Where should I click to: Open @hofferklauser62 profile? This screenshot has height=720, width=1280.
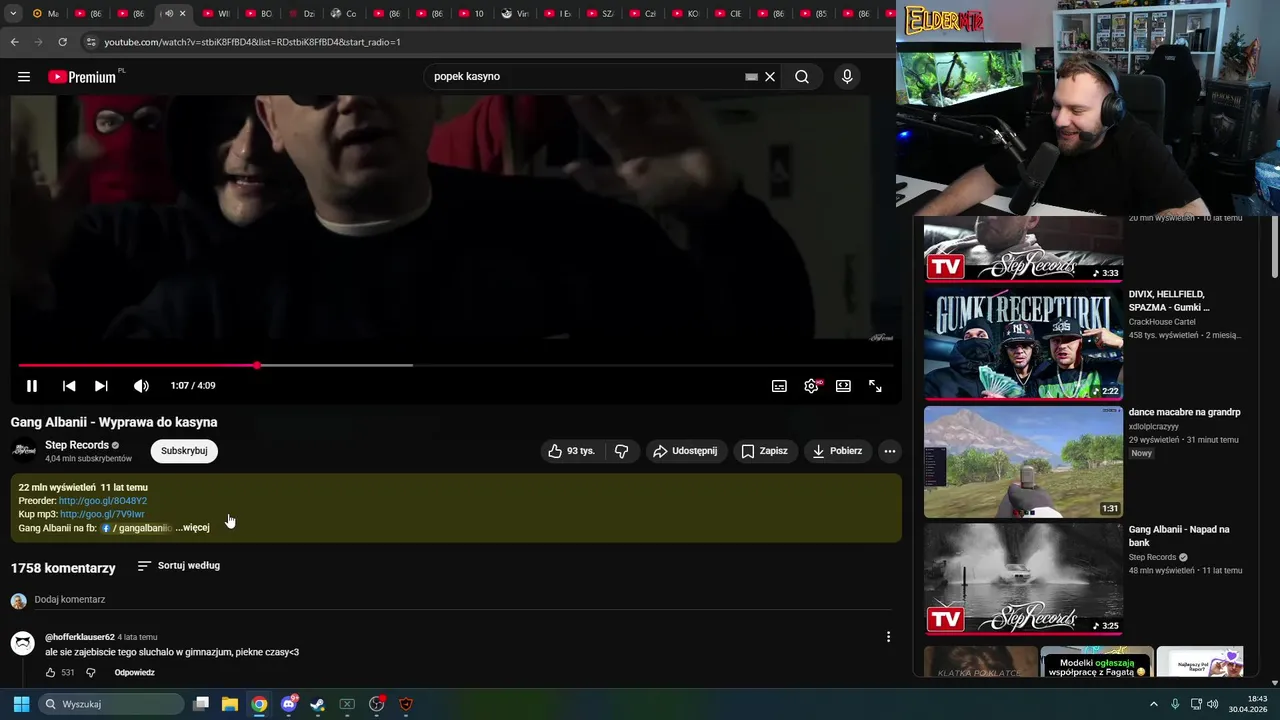click(80, 637)
